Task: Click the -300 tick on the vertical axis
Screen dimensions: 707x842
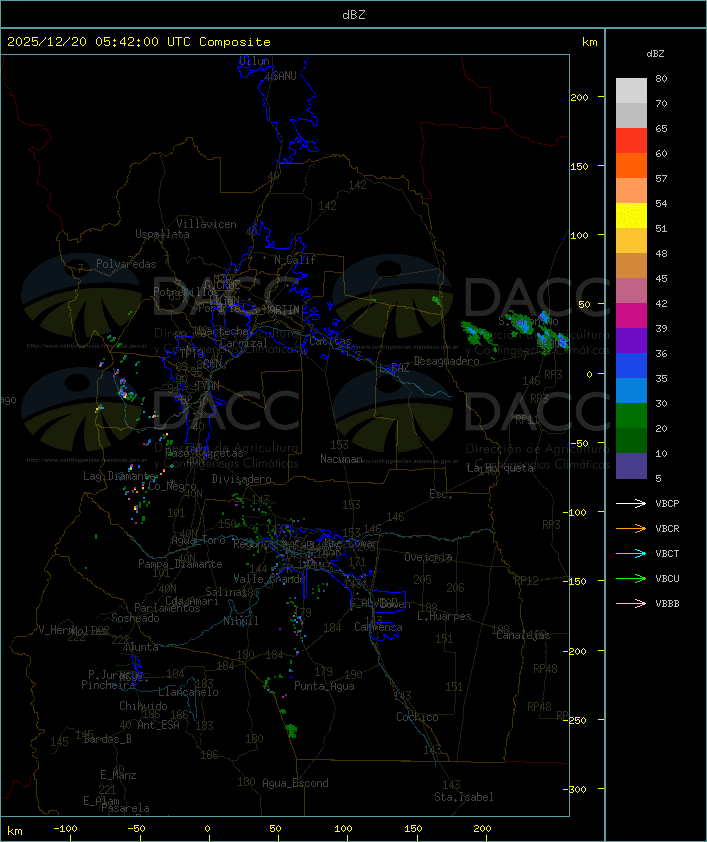Action: (x=577, y=789)
